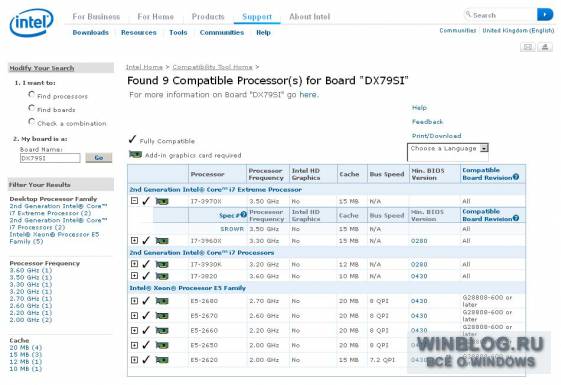561x385 pixels.
Task: Open the Support menu
Action: 257,17
